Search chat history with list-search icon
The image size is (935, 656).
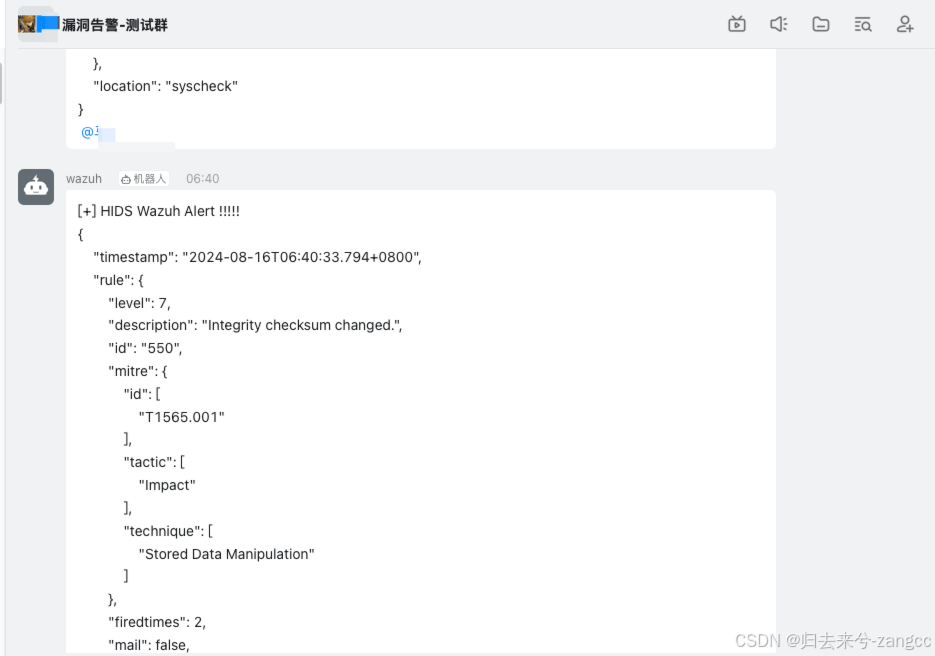coord(863,24)
